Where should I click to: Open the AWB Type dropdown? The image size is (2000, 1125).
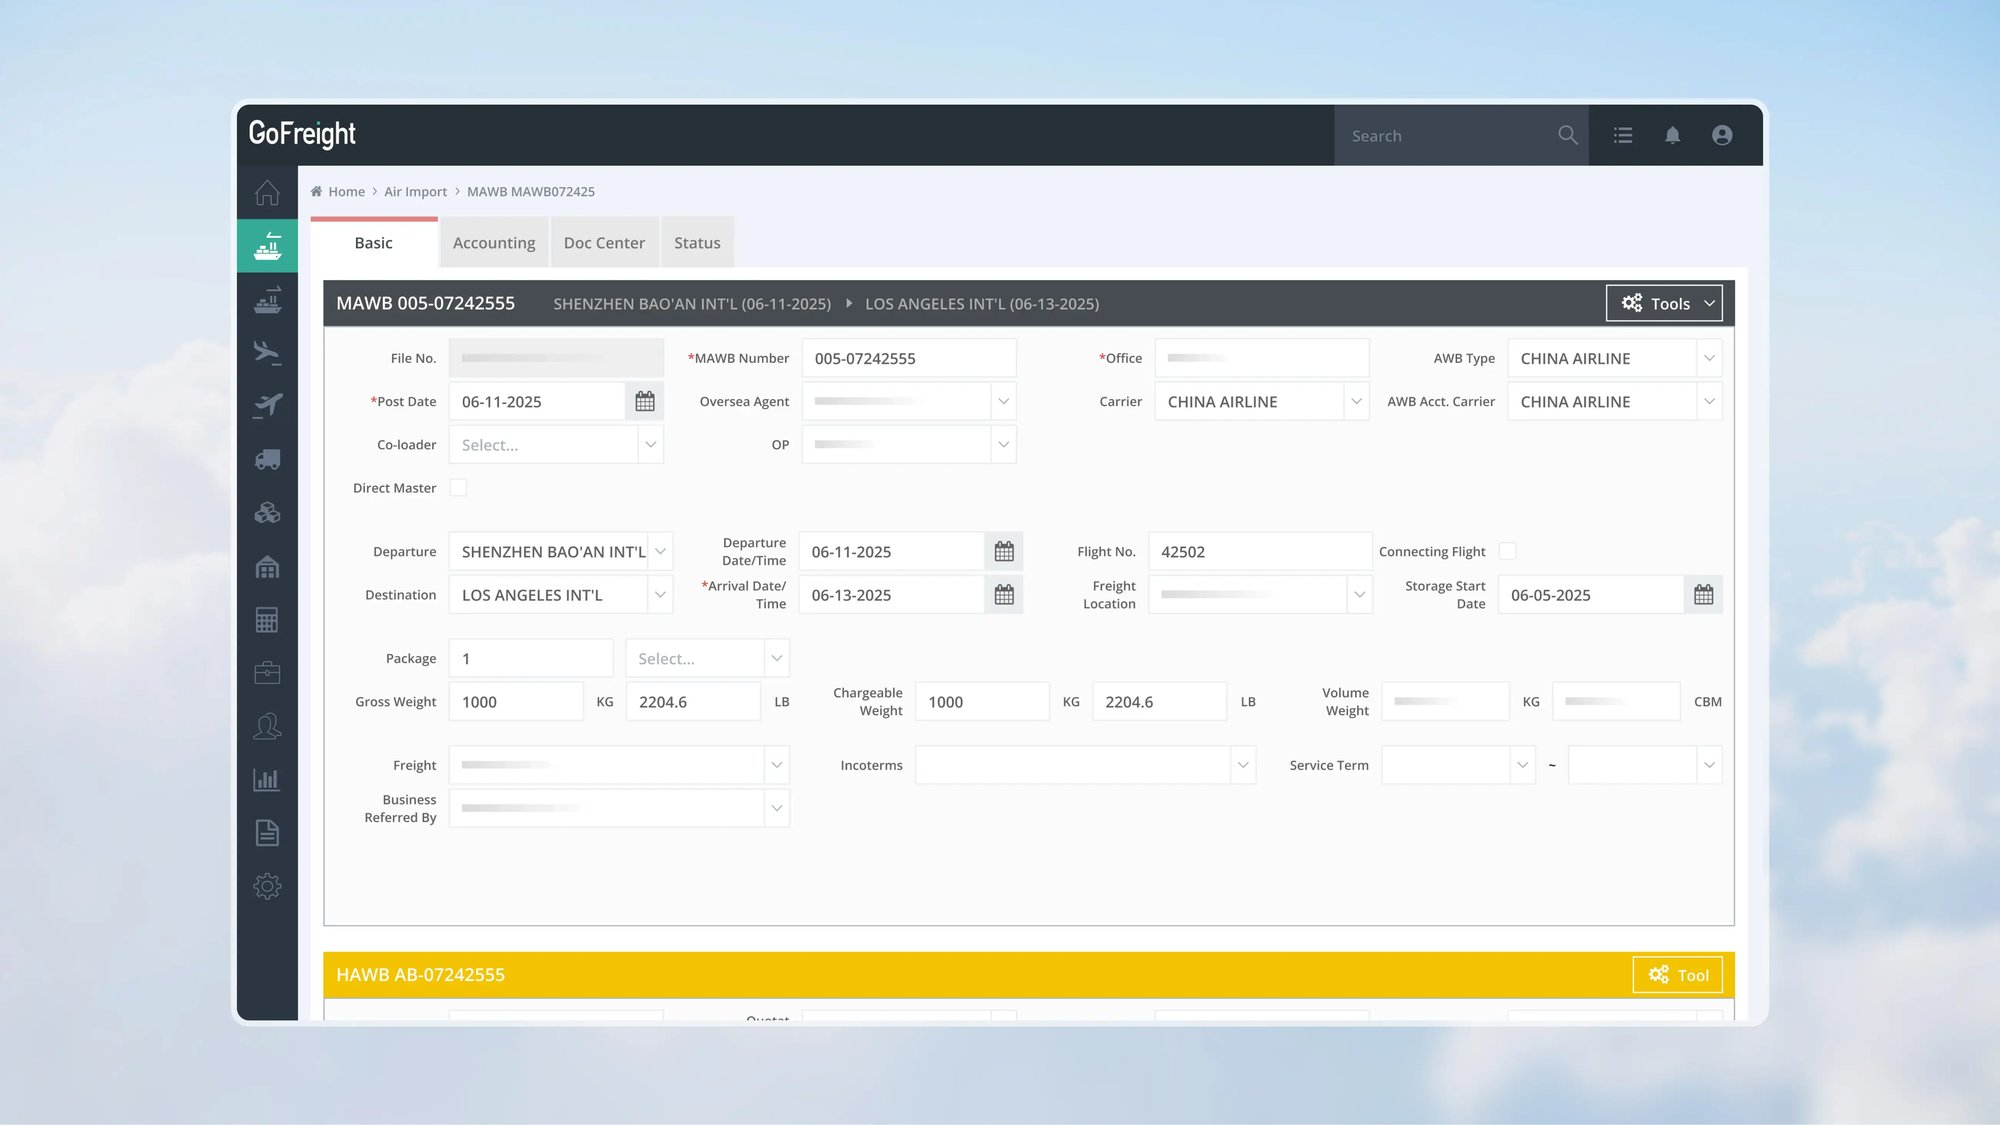tap(1709, 358)
